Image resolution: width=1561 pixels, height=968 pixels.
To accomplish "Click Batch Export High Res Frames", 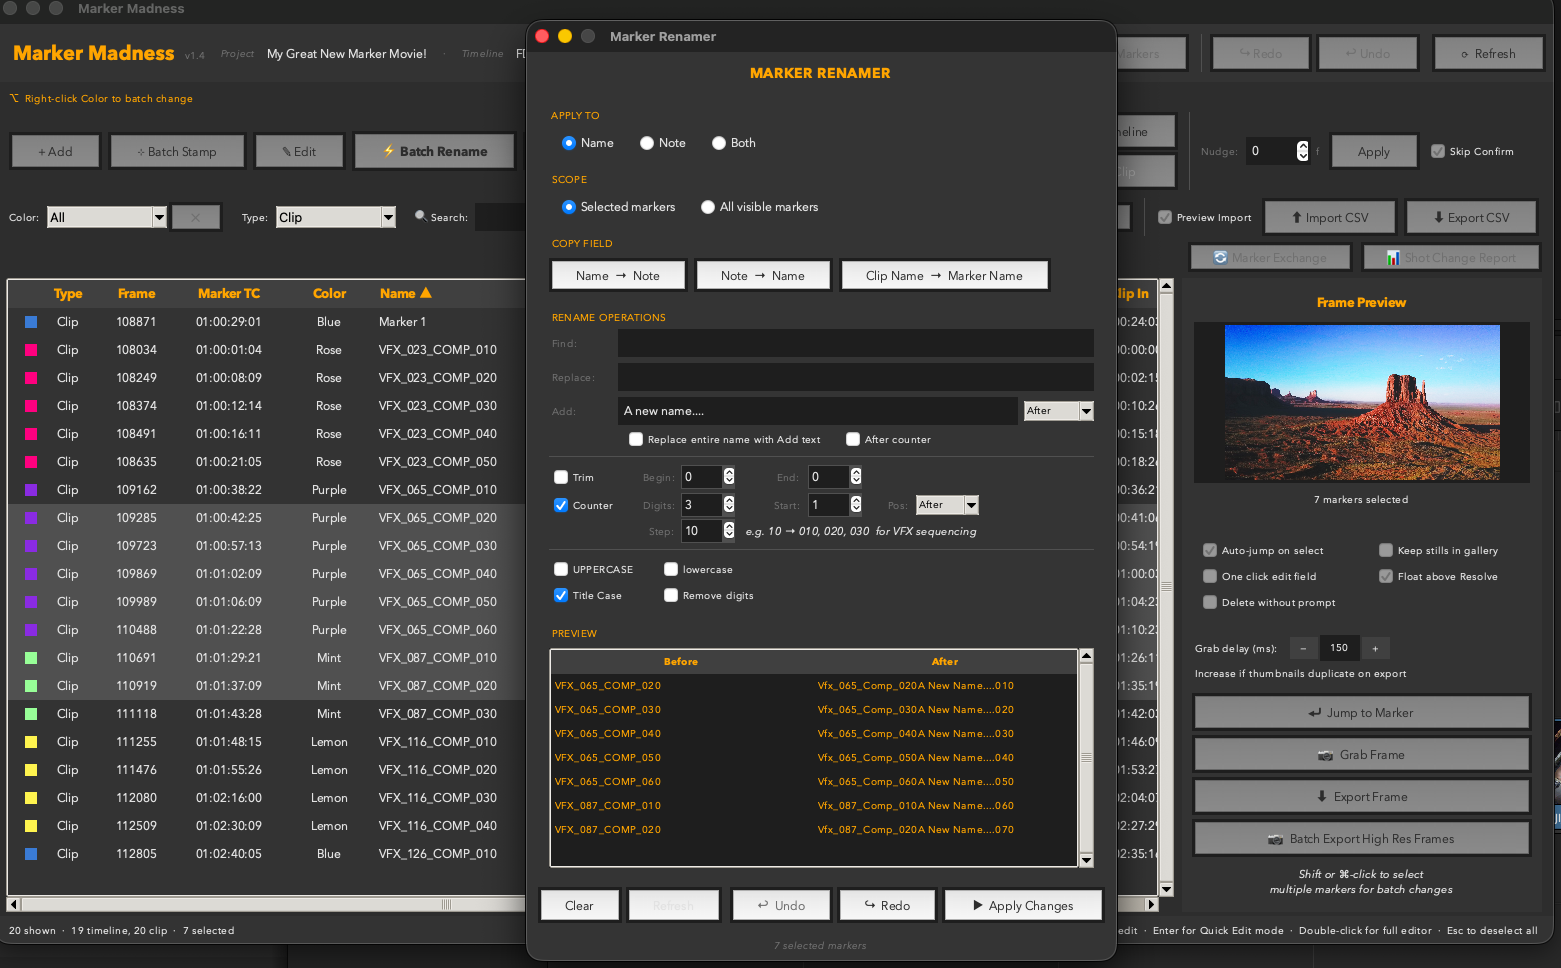I will pyautogui.click(x=1361, y=838).
